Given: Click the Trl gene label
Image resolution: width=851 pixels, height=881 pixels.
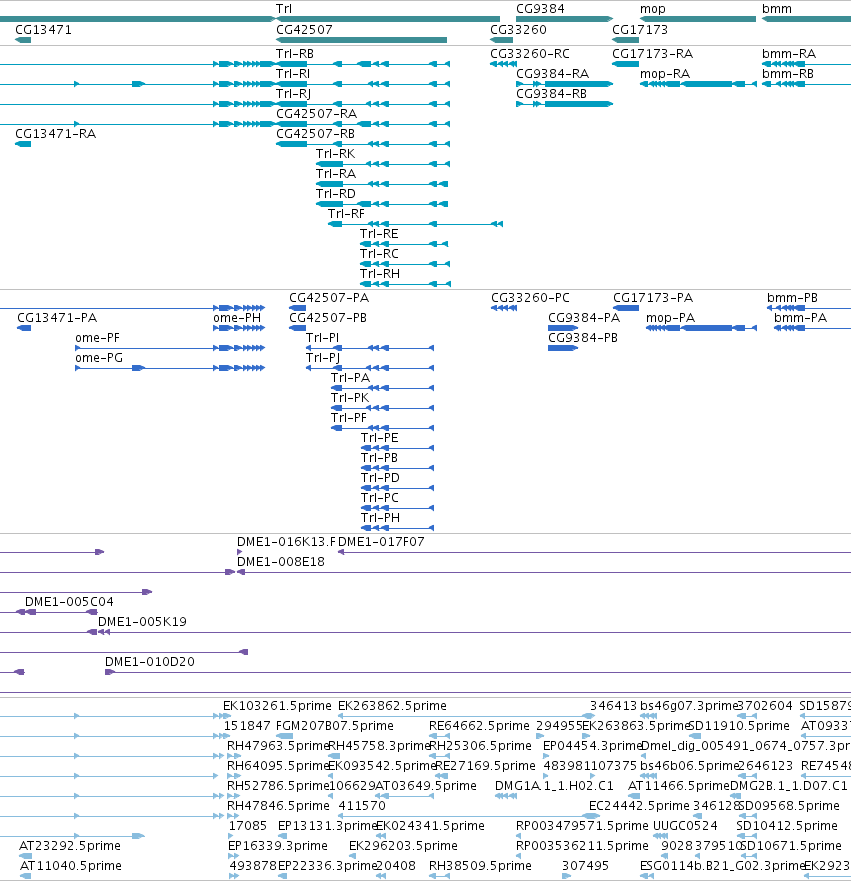Looking at the screenshot, I should click(284, 9).
